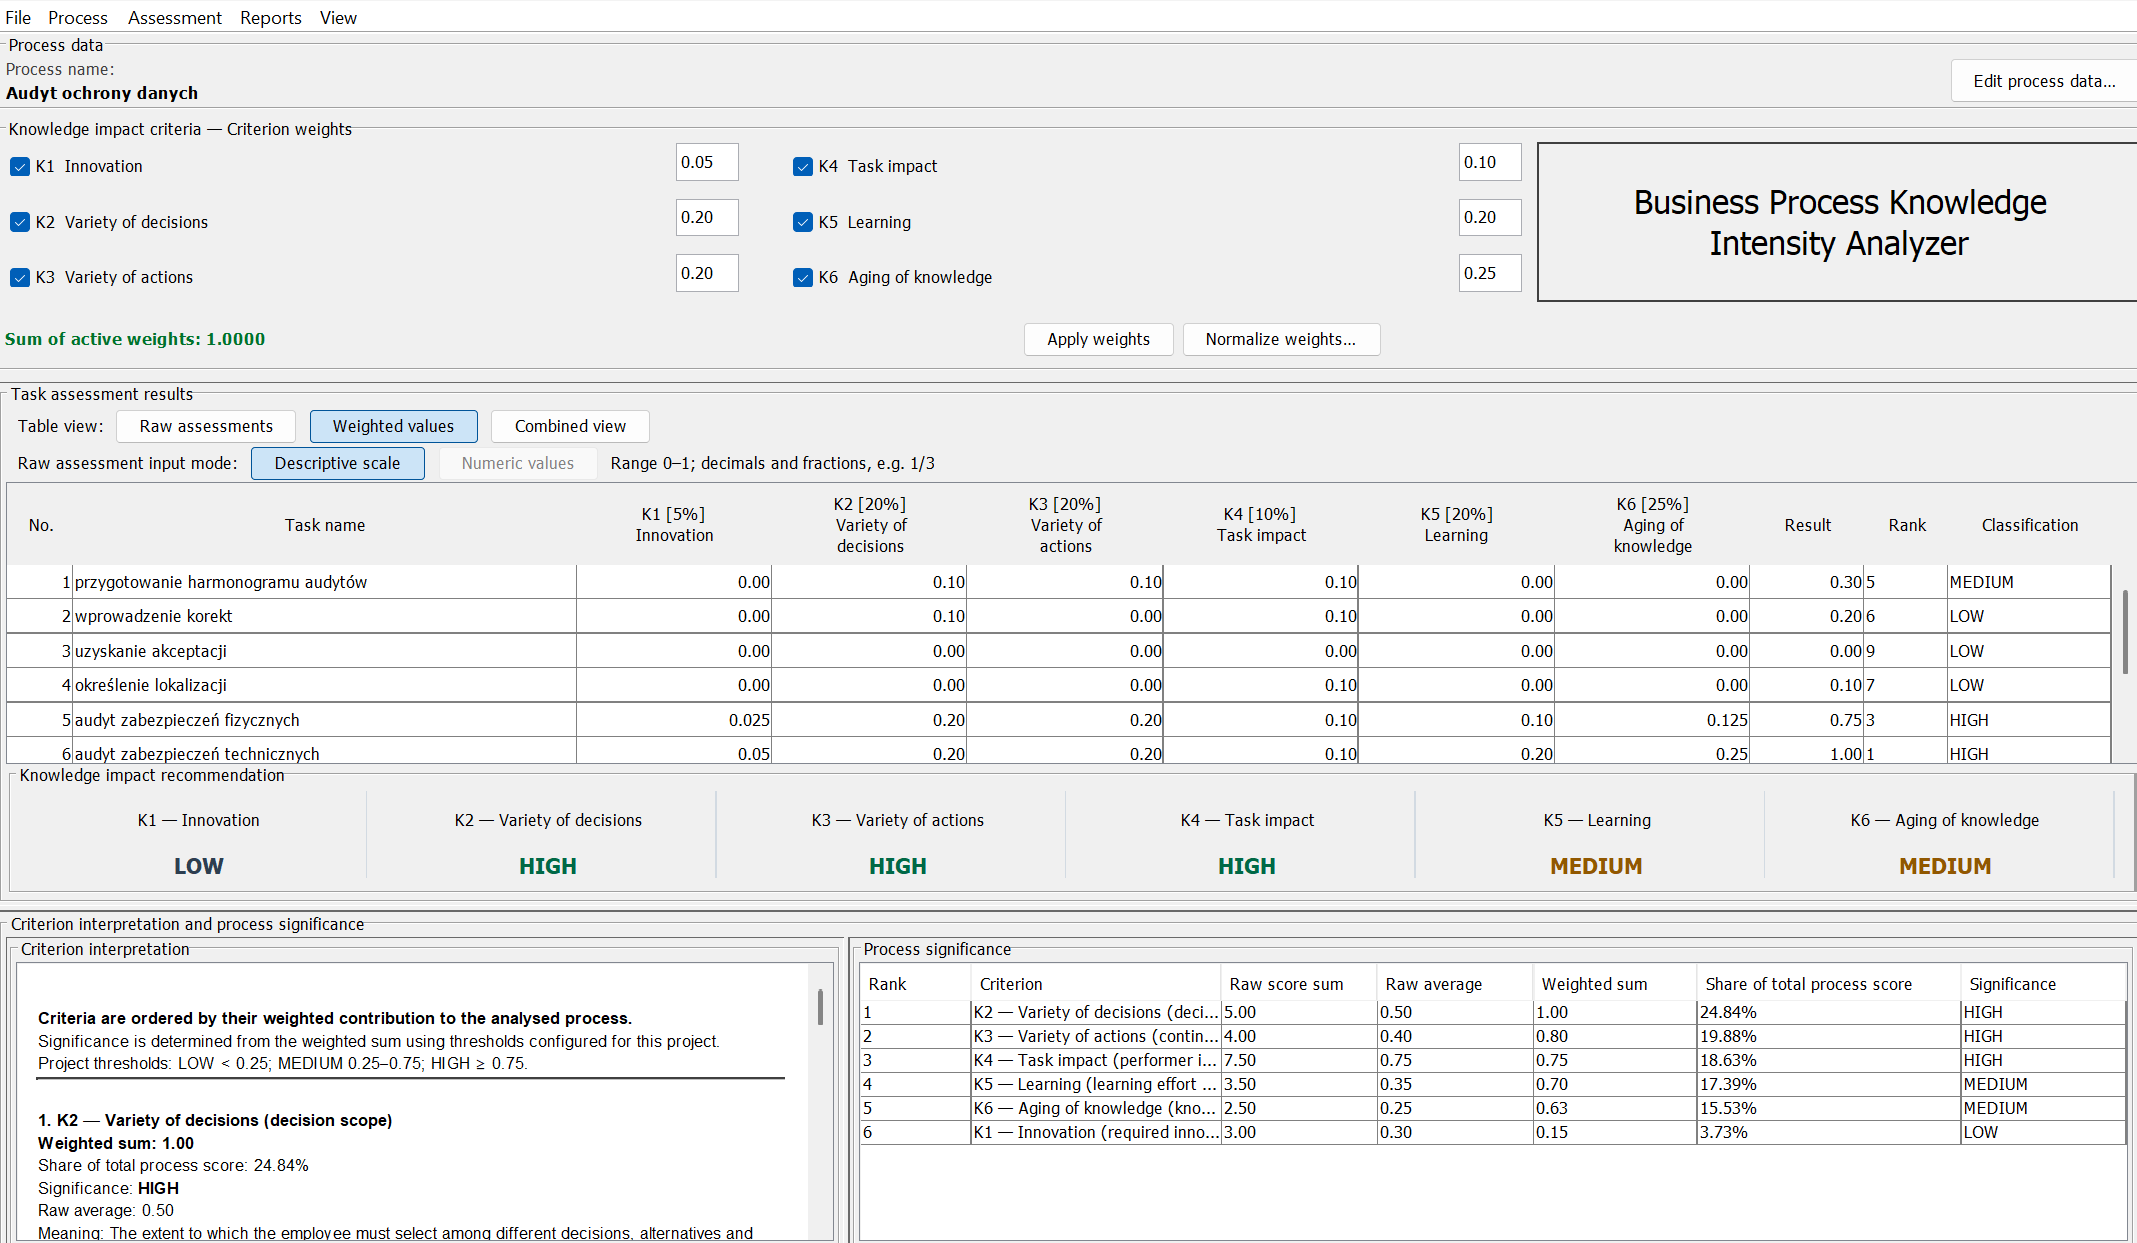Select row określenie lokalizacji
This screenshot has height=1243, width=2137.
1059,685
